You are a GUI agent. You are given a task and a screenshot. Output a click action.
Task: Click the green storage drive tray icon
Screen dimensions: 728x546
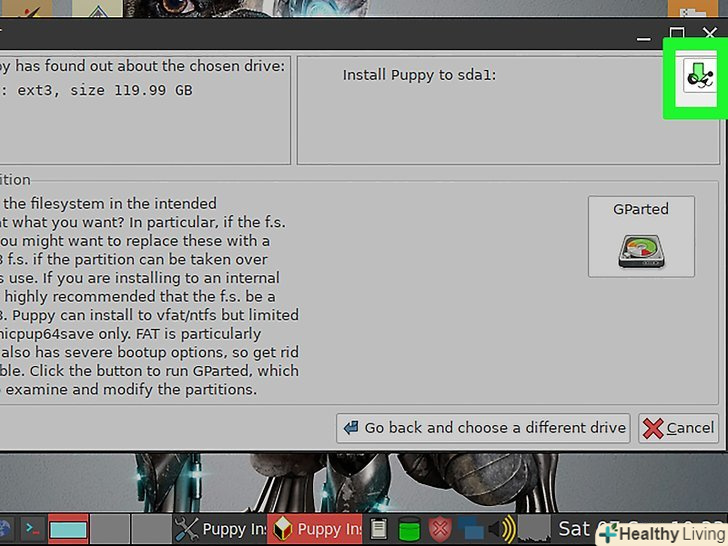(x=409, y=529)
